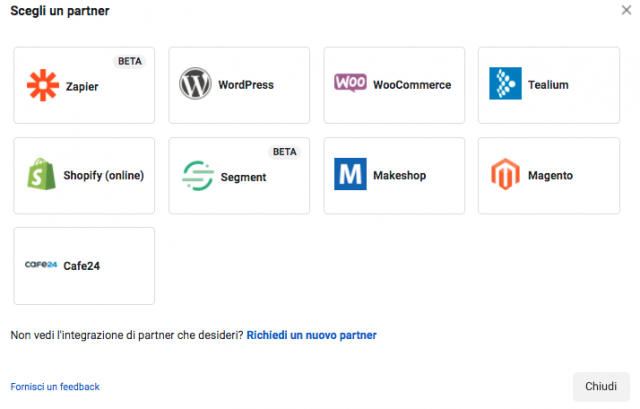Click the blue Tealium logo
640x409 pixels.
click(x=505, y=84)
